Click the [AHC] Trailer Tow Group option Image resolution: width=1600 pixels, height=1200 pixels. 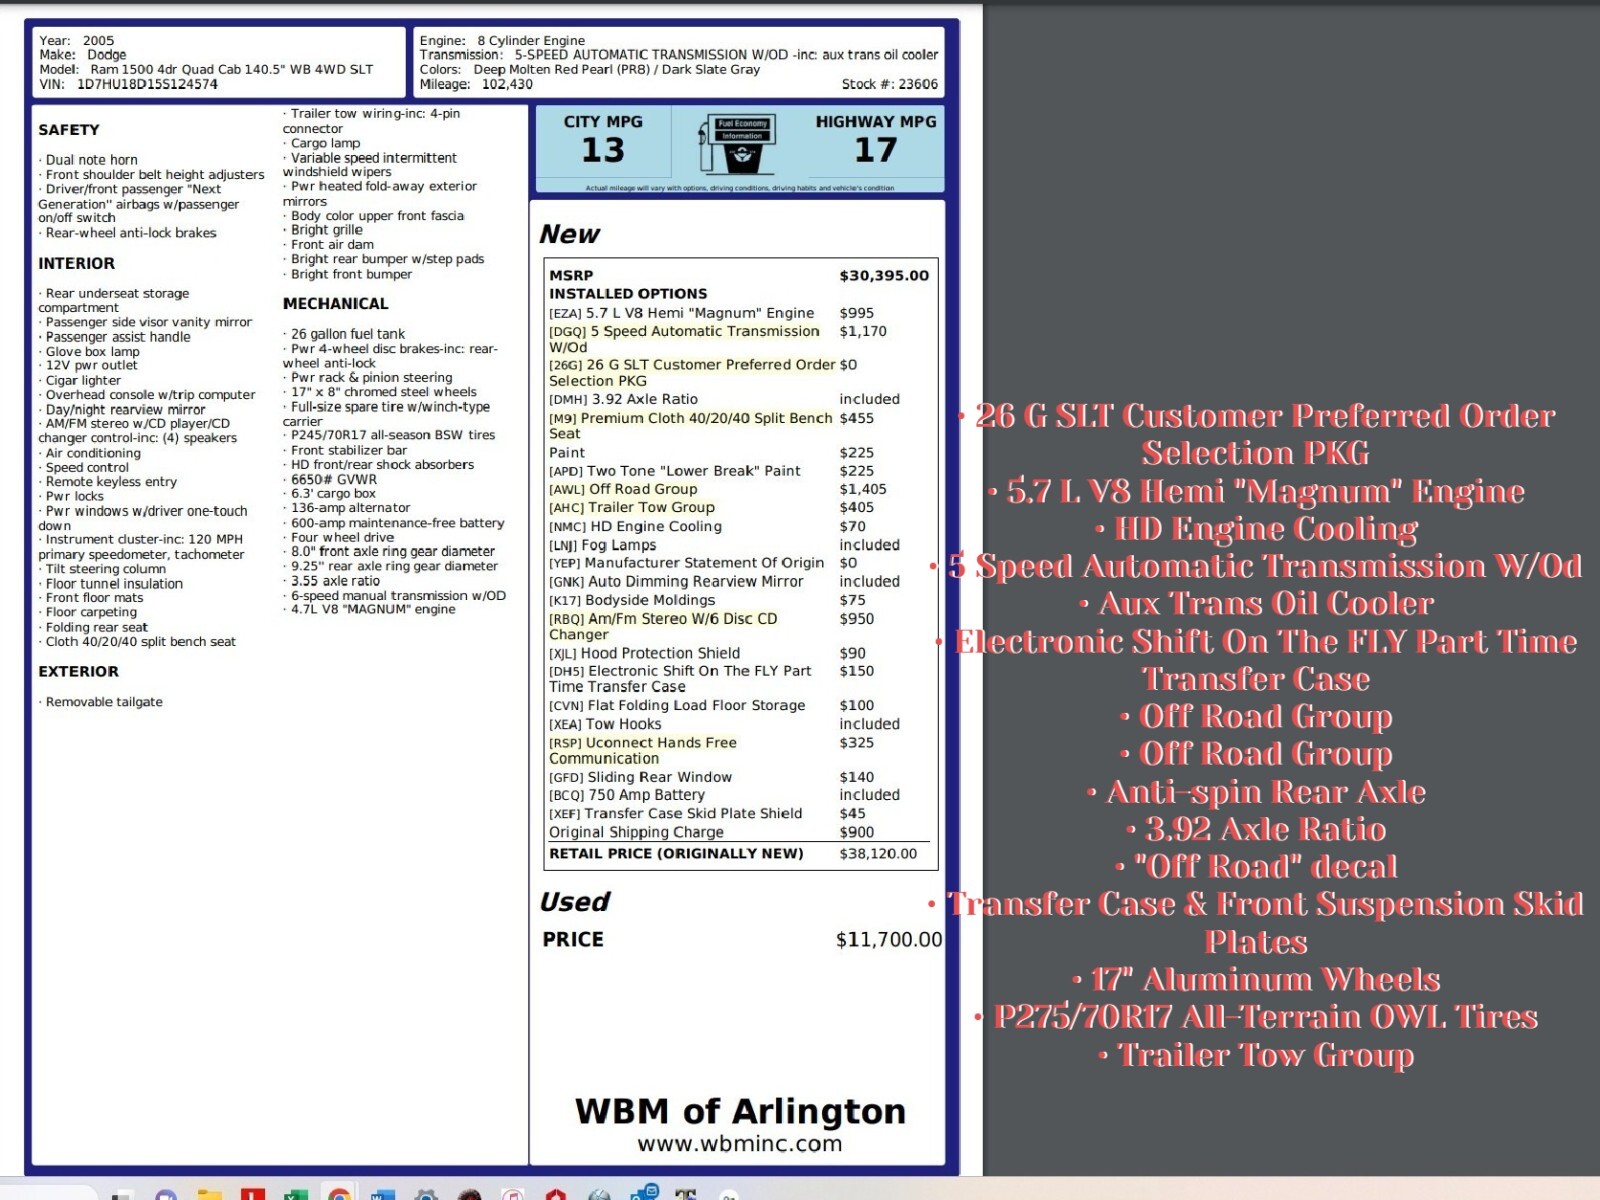pos(711,507)
